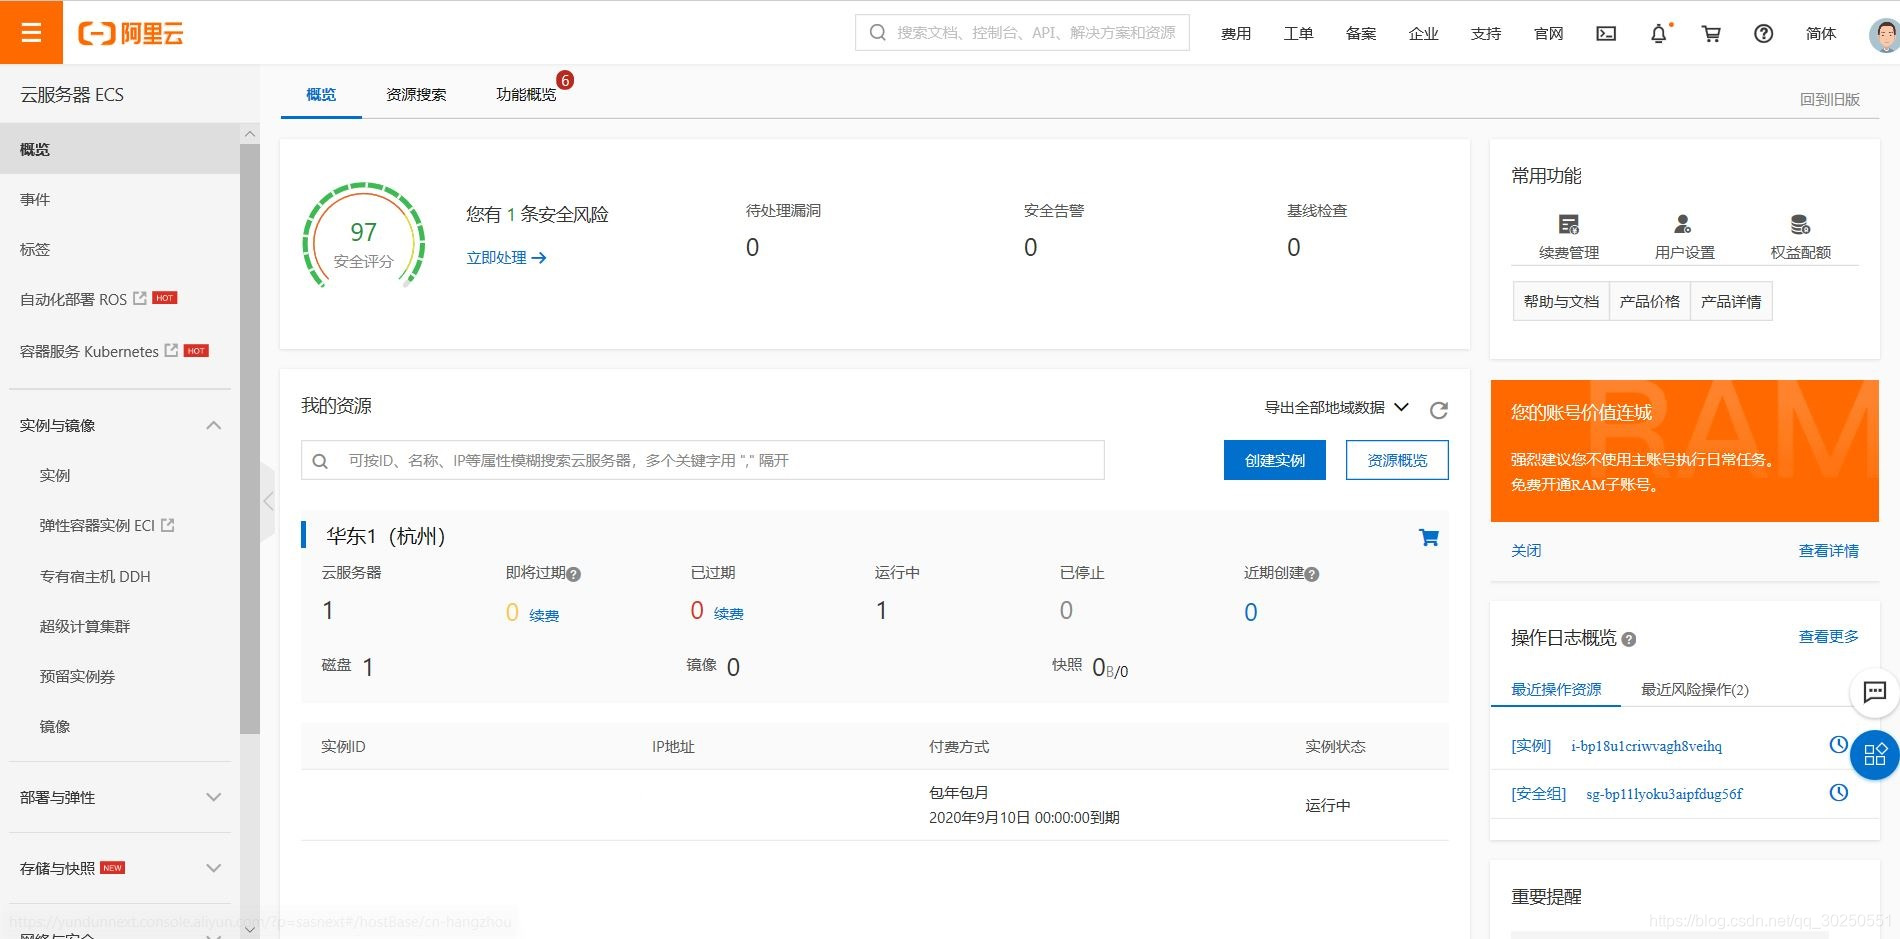Open the 备案 top menu
Image resolution: width=1900 pixels, height=939 pixels.
1361,33
